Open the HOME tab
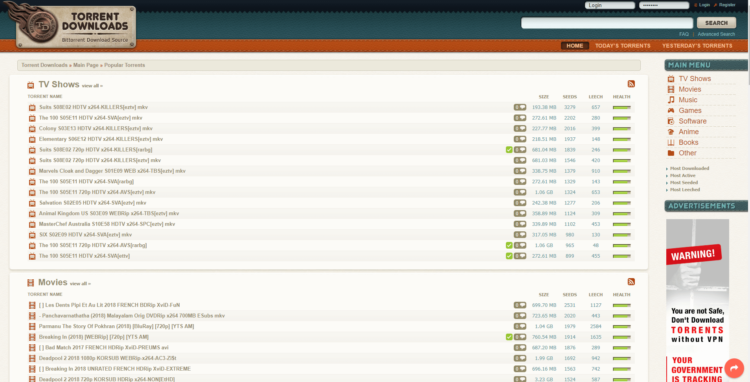This screenshot has height=382, width=750. tap(574, 46)
